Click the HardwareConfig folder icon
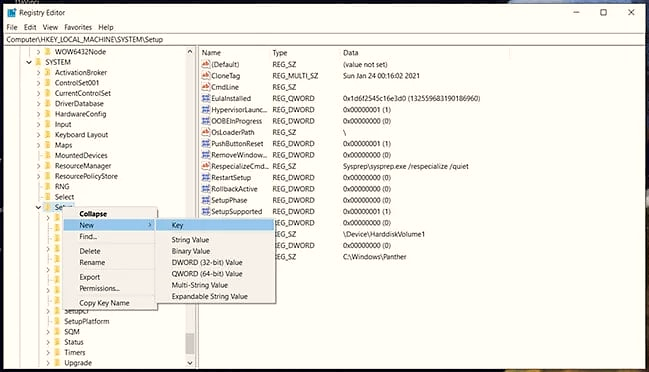649x372 pixels. click(48, 114)
